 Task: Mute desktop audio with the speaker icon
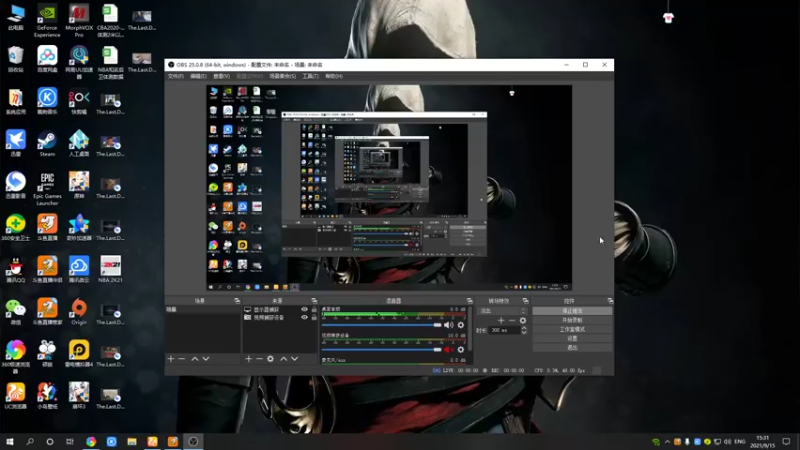448,325
